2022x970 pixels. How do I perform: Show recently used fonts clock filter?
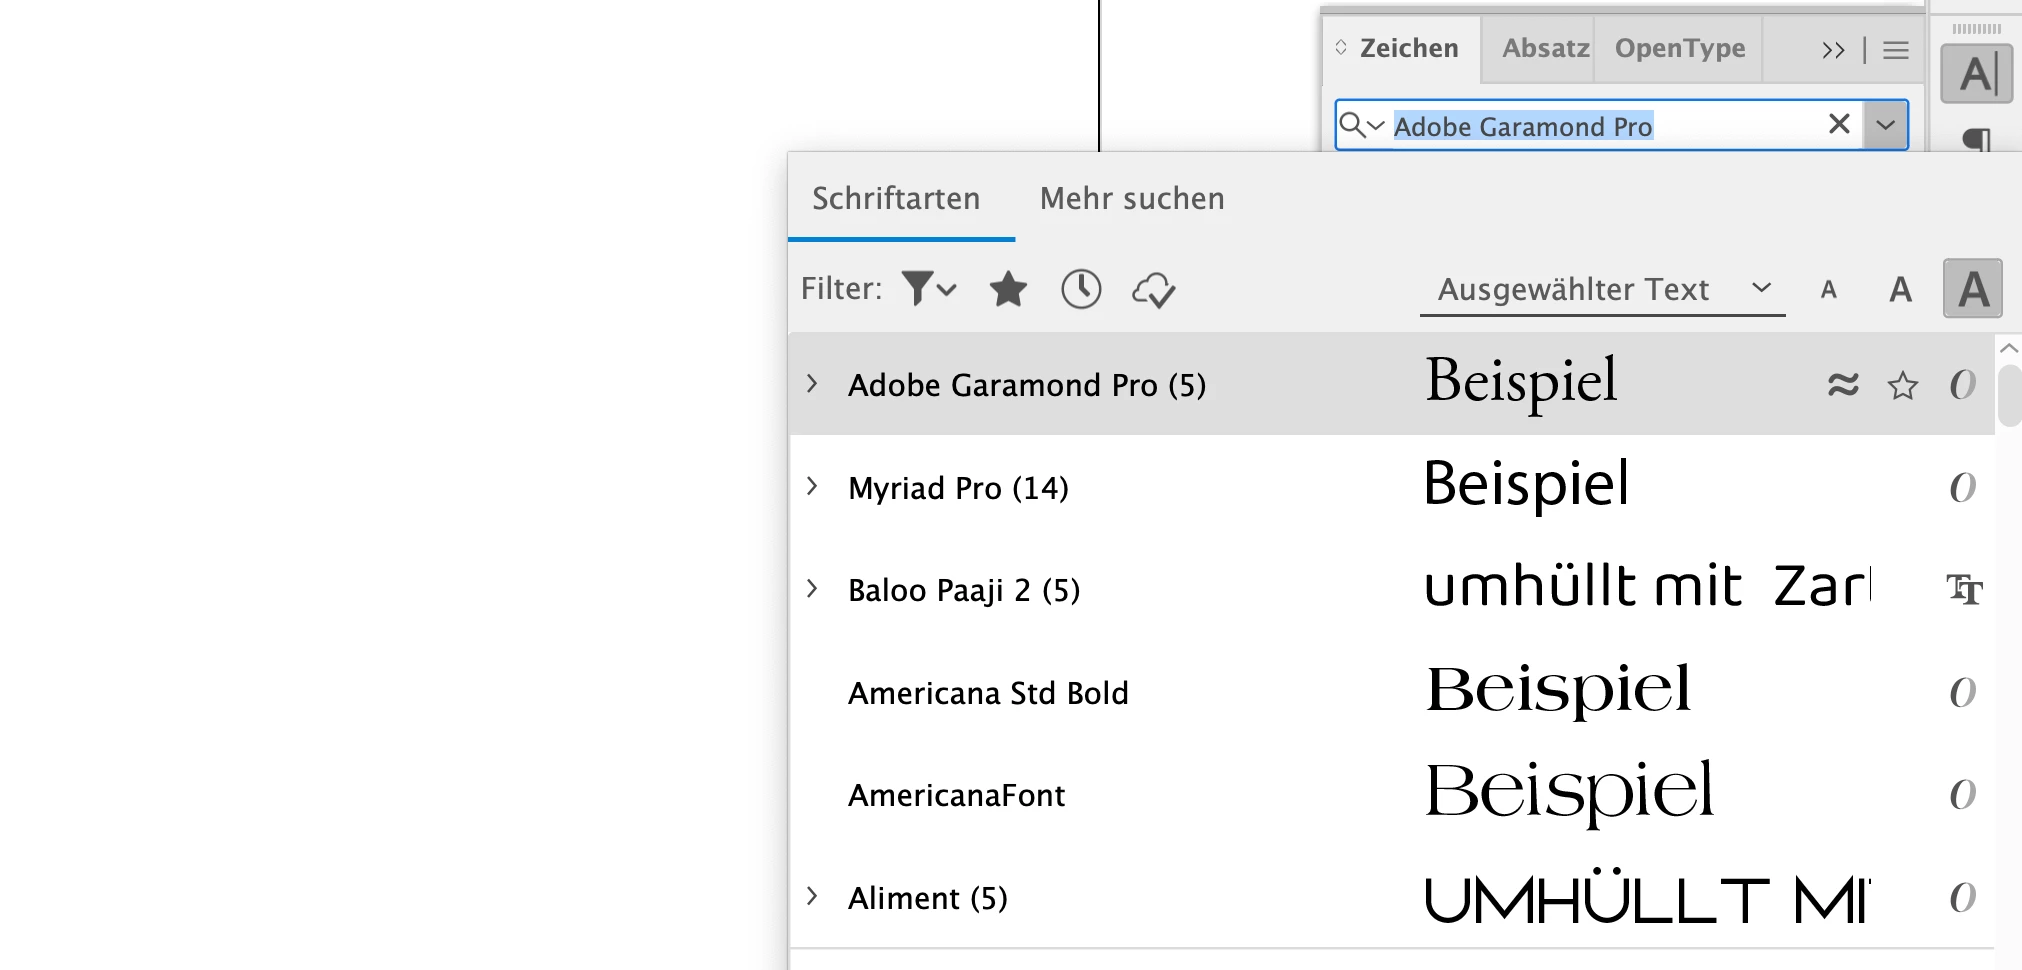pos(1081,289)
